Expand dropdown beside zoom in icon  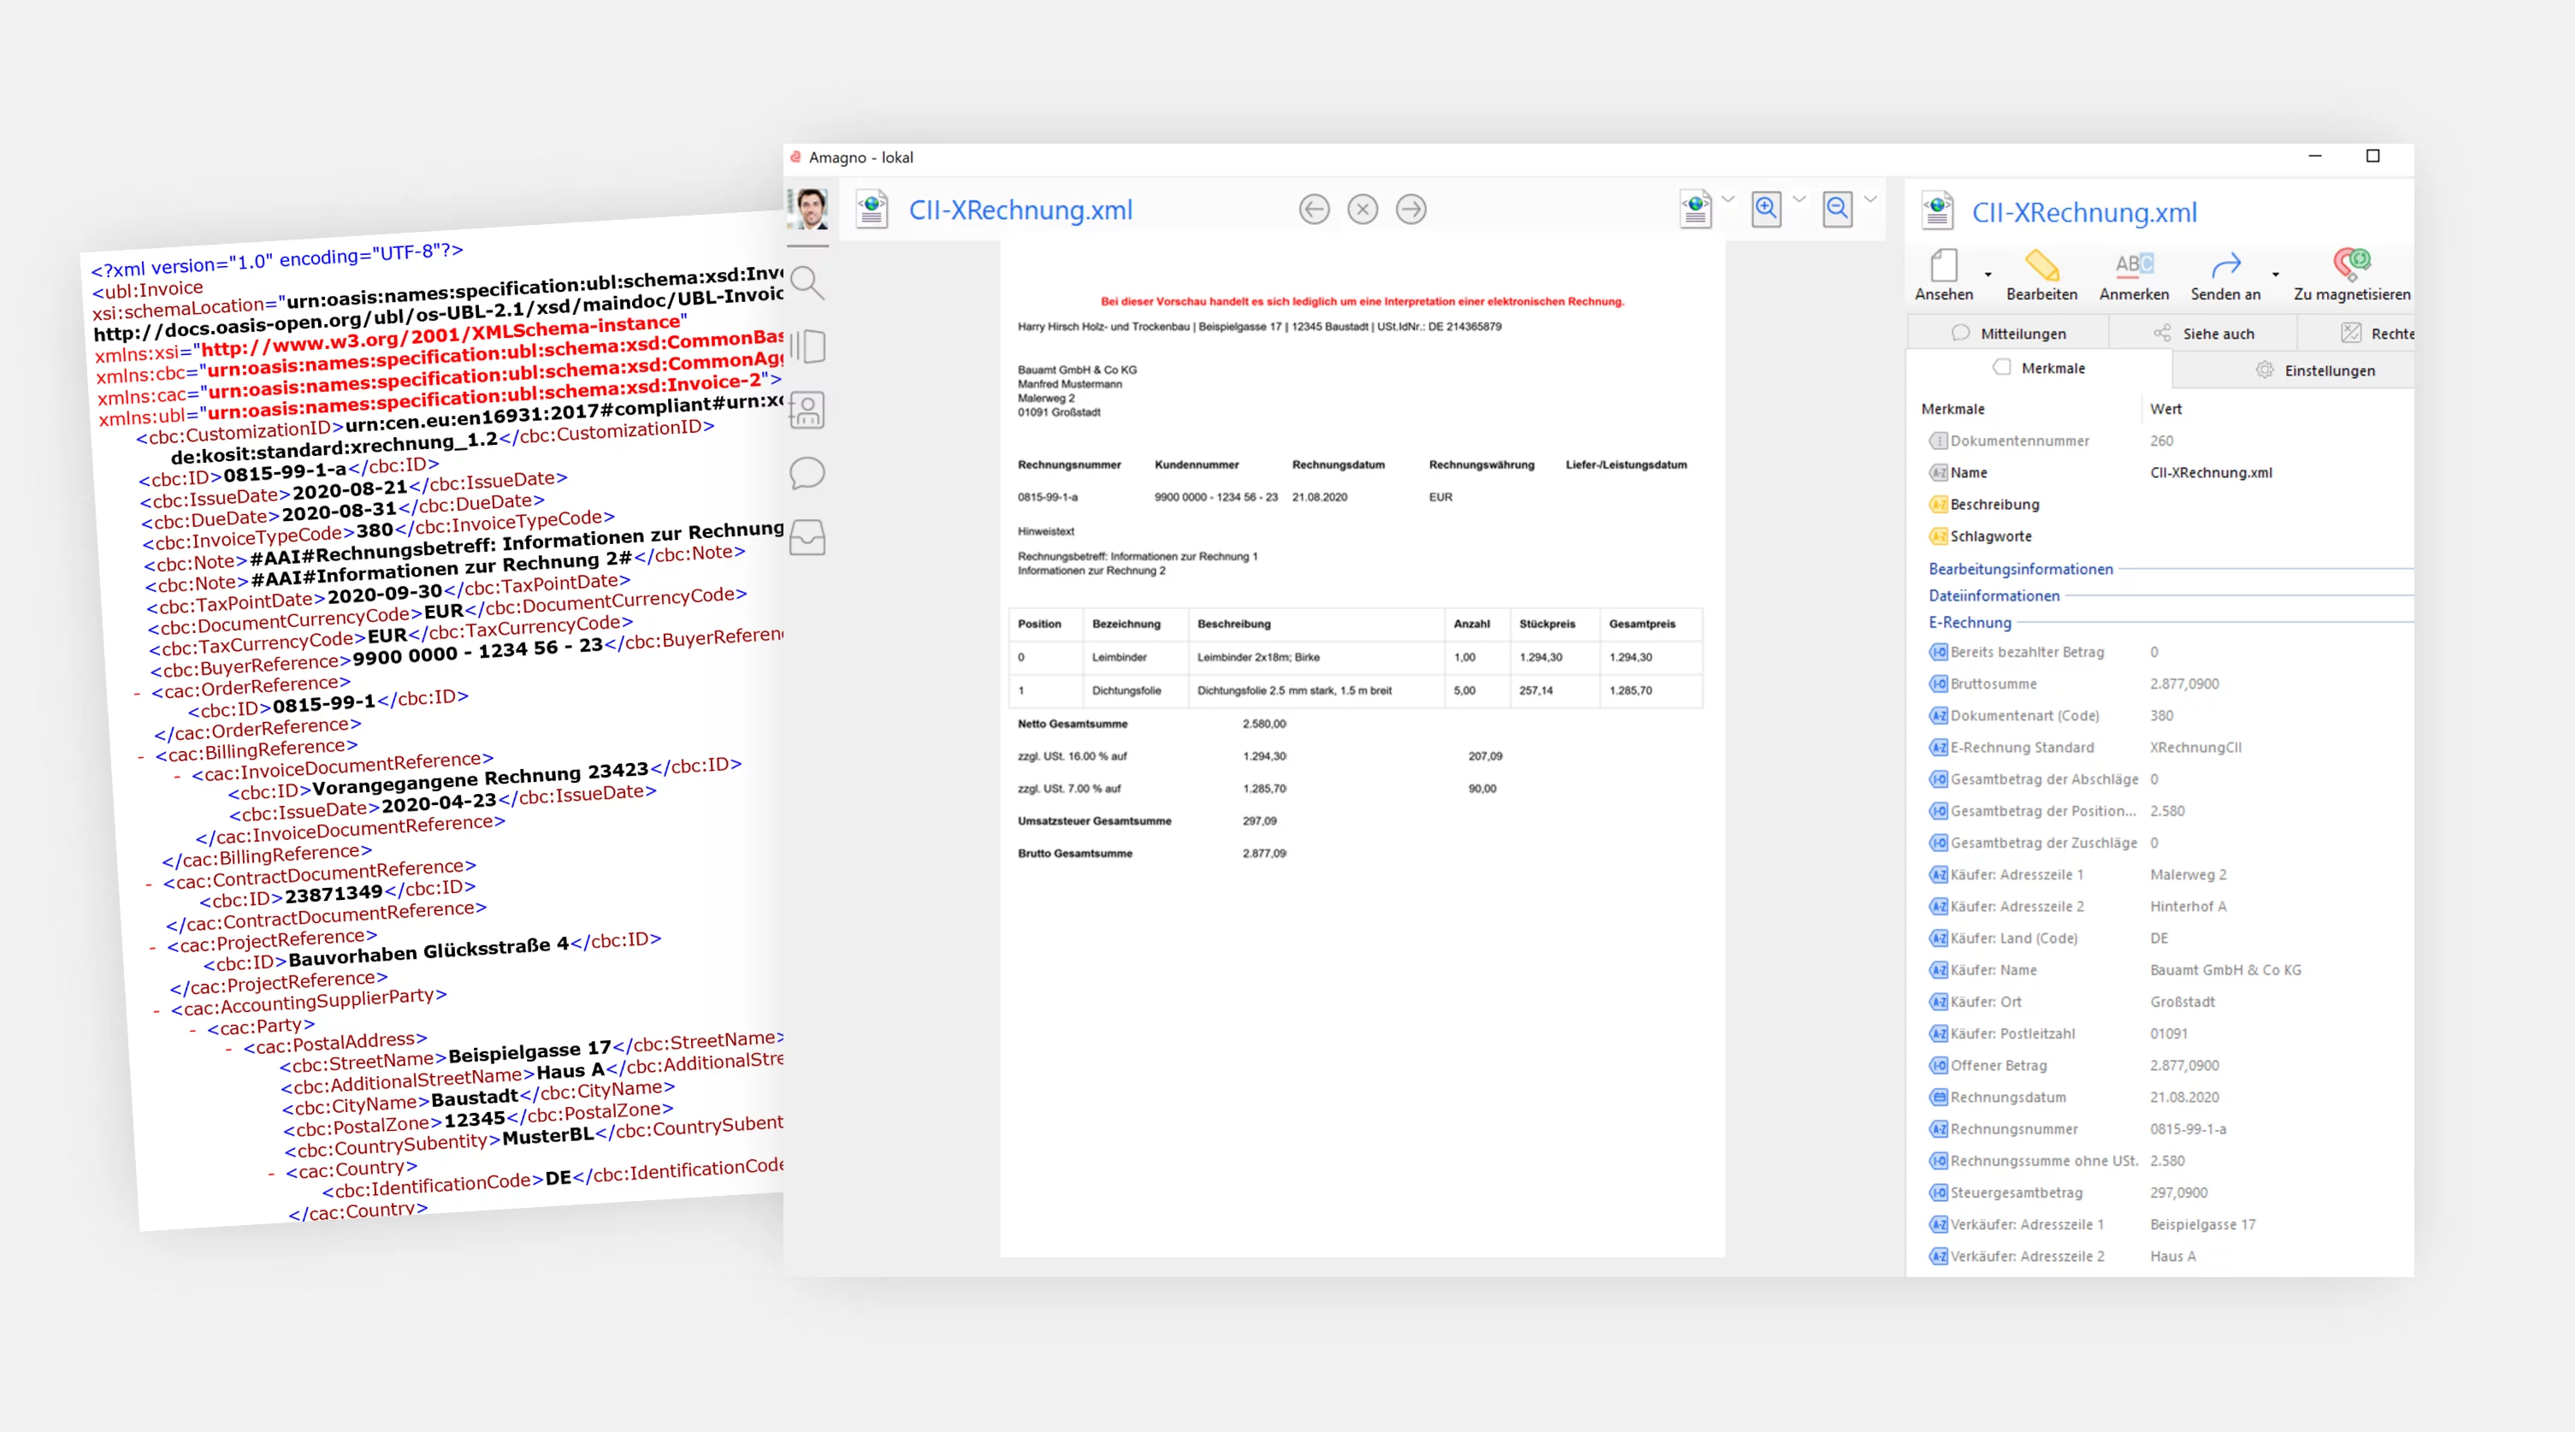(x=1799, y=199)
